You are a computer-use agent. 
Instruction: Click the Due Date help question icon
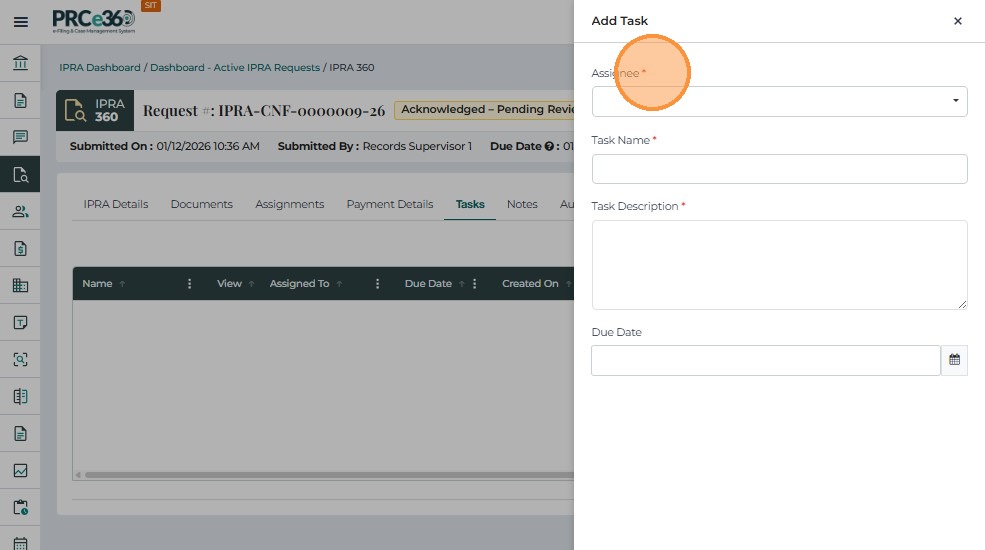[x=549, y=146]
